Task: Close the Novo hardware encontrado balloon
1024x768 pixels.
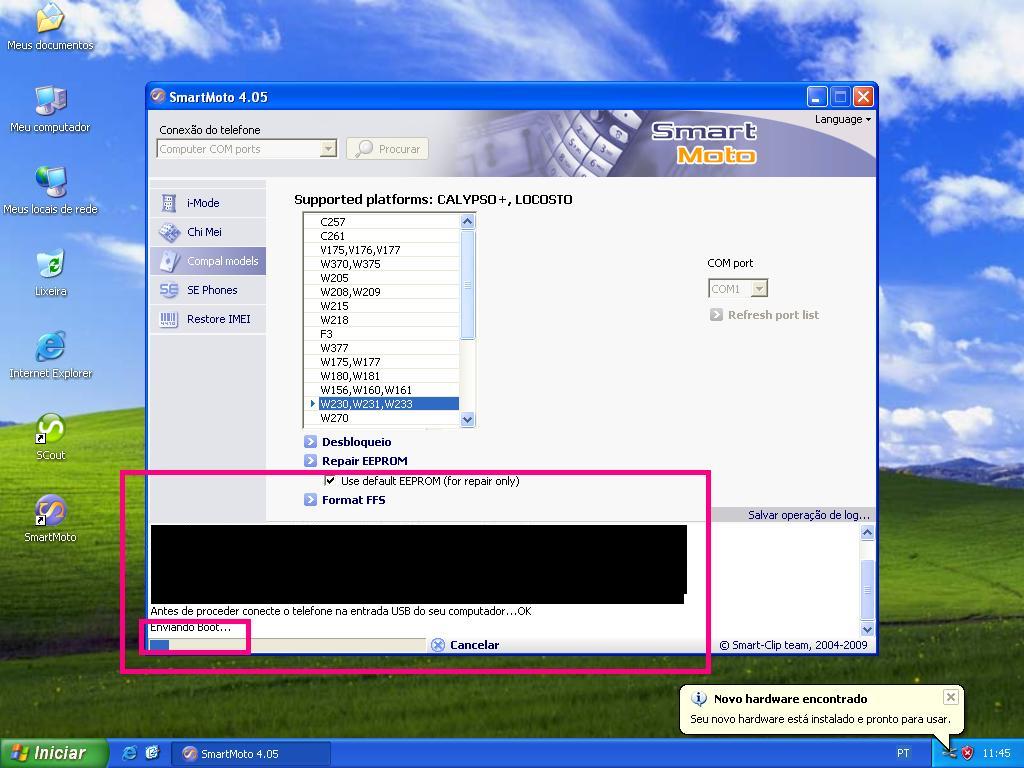Action: (951, 697)
